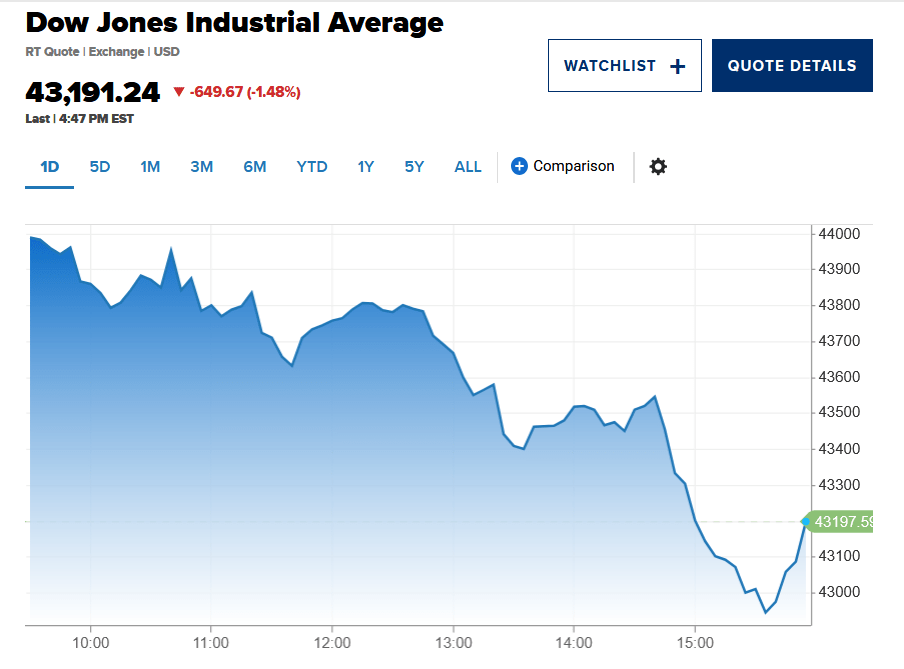The width and height of the screenshot is (904, 669).
Task: Click the Dow Jones Industrial Average title
Action: (x=234, y=23)
